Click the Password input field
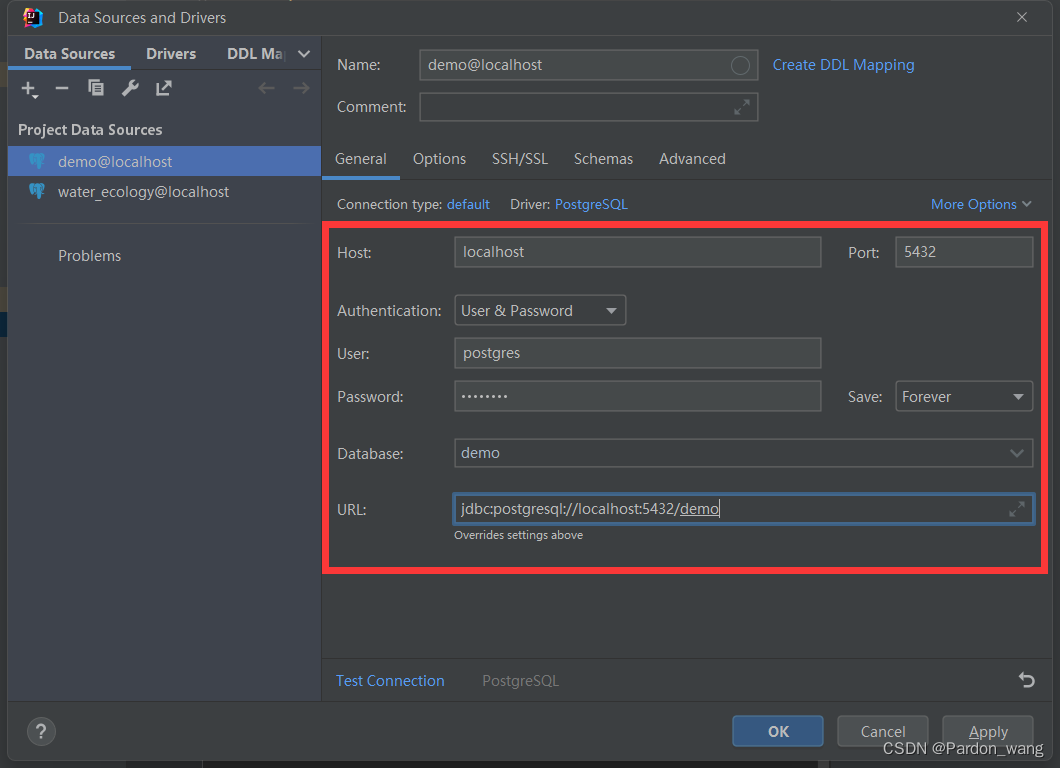This screenshot has width=1060, height=768. pyautogui.click(x=637, y=396)
